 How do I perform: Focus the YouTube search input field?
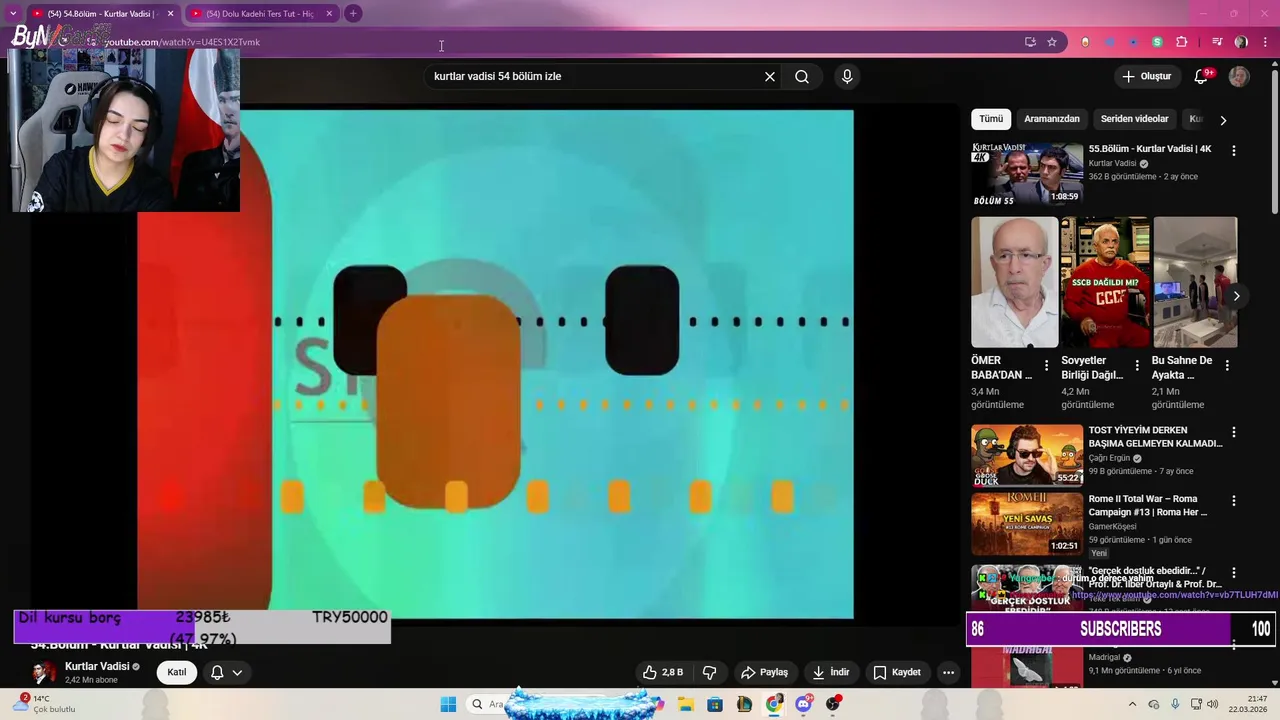[595, 76]
